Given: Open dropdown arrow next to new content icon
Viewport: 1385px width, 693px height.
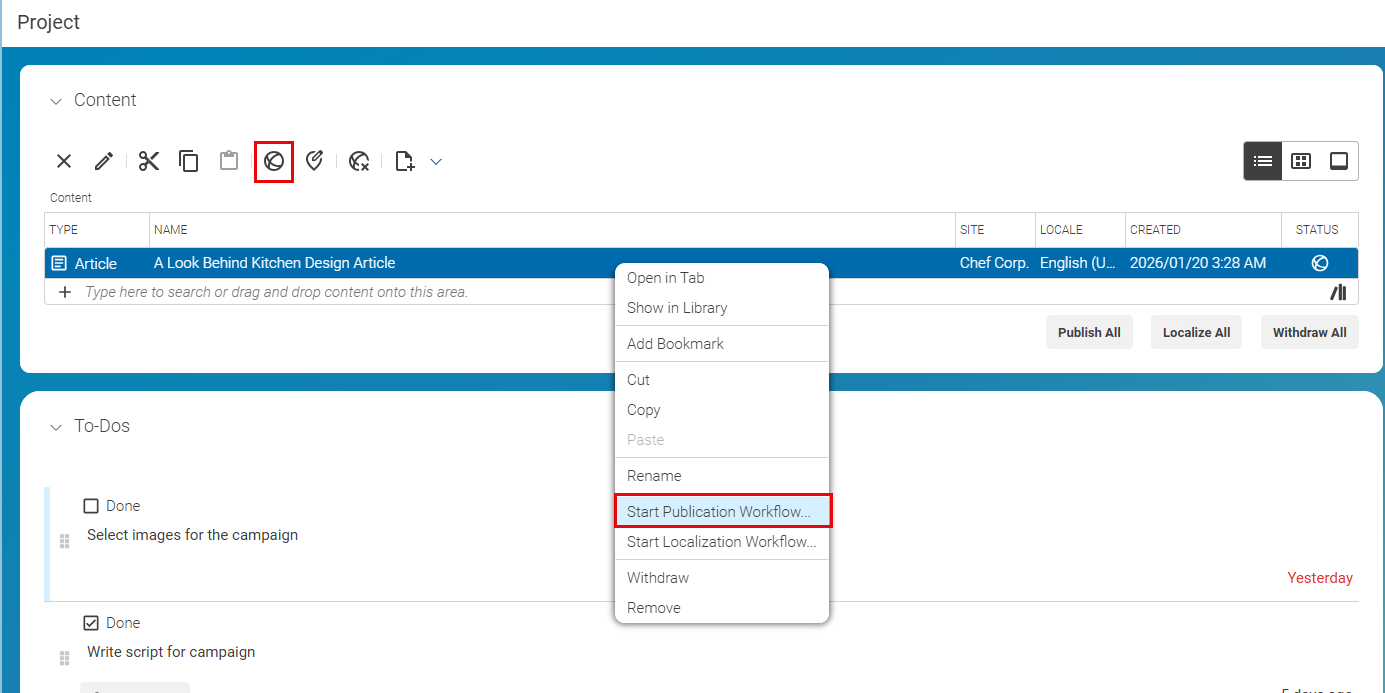Looking at the screenshot, I should [x=436, y=161].
